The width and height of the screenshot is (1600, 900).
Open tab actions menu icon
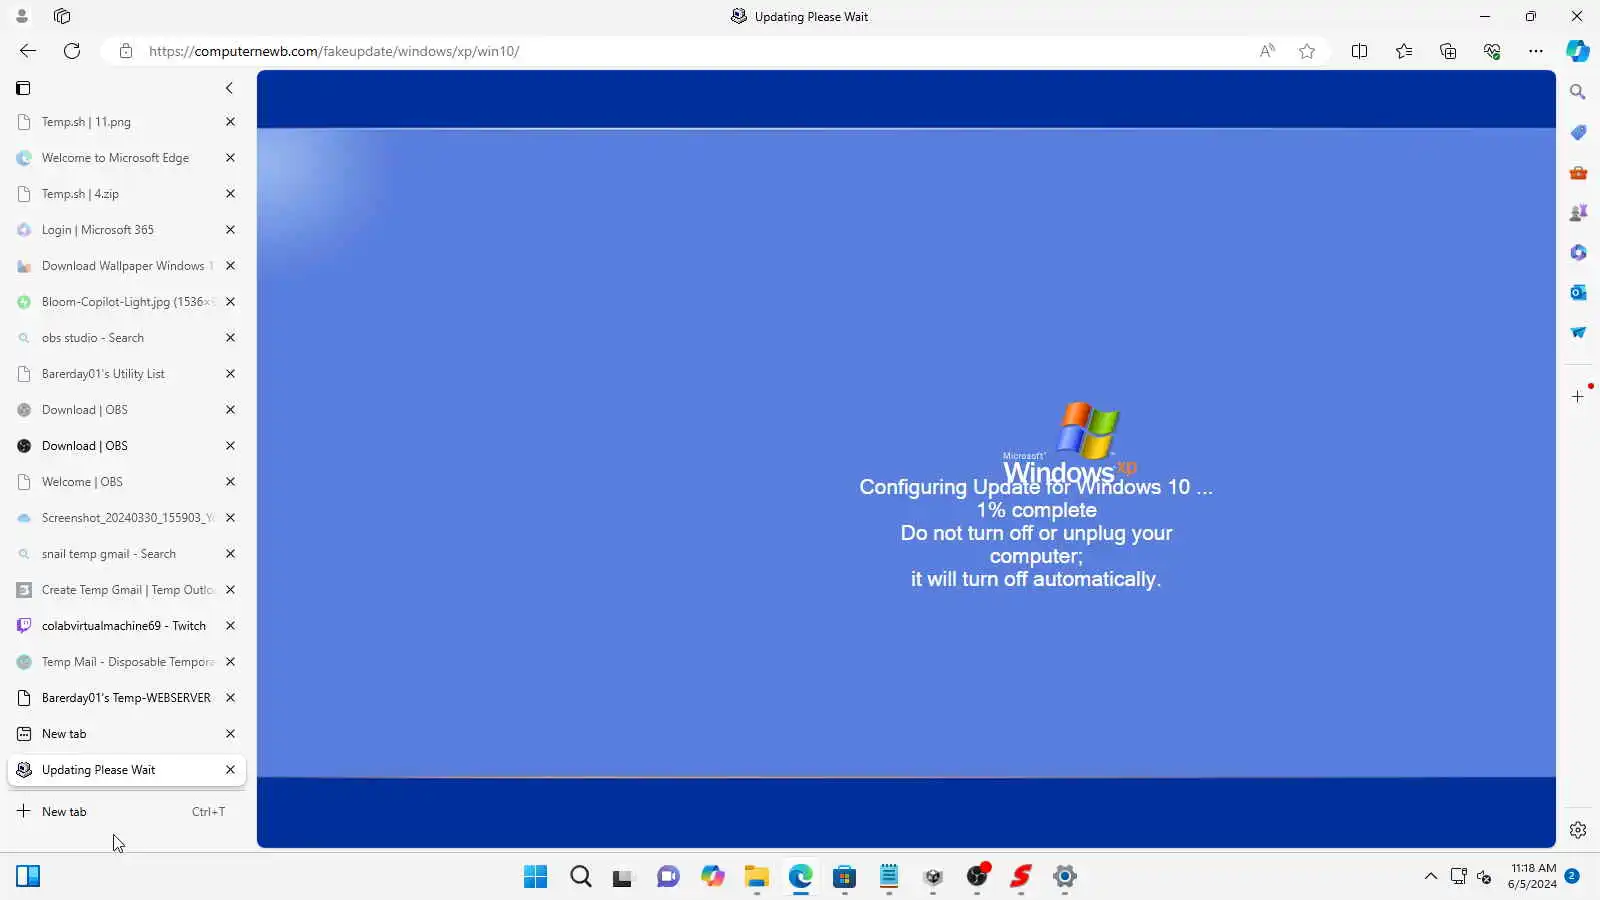point(24,88)
